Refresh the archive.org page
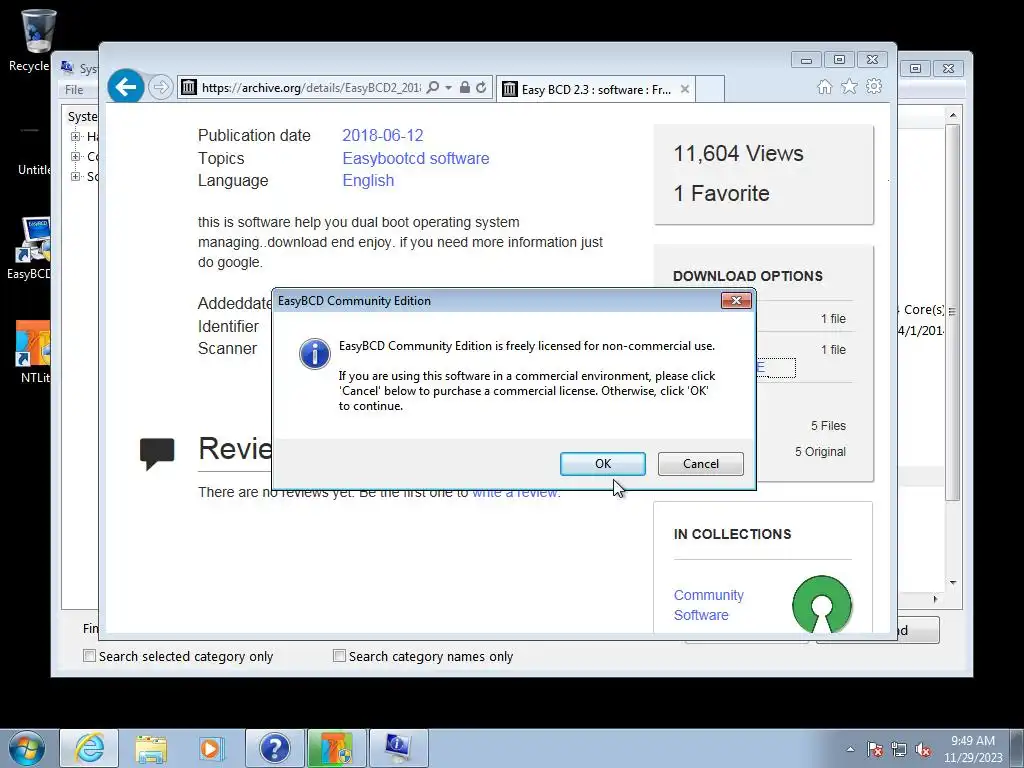1024x768 pixels. (481, 88)
